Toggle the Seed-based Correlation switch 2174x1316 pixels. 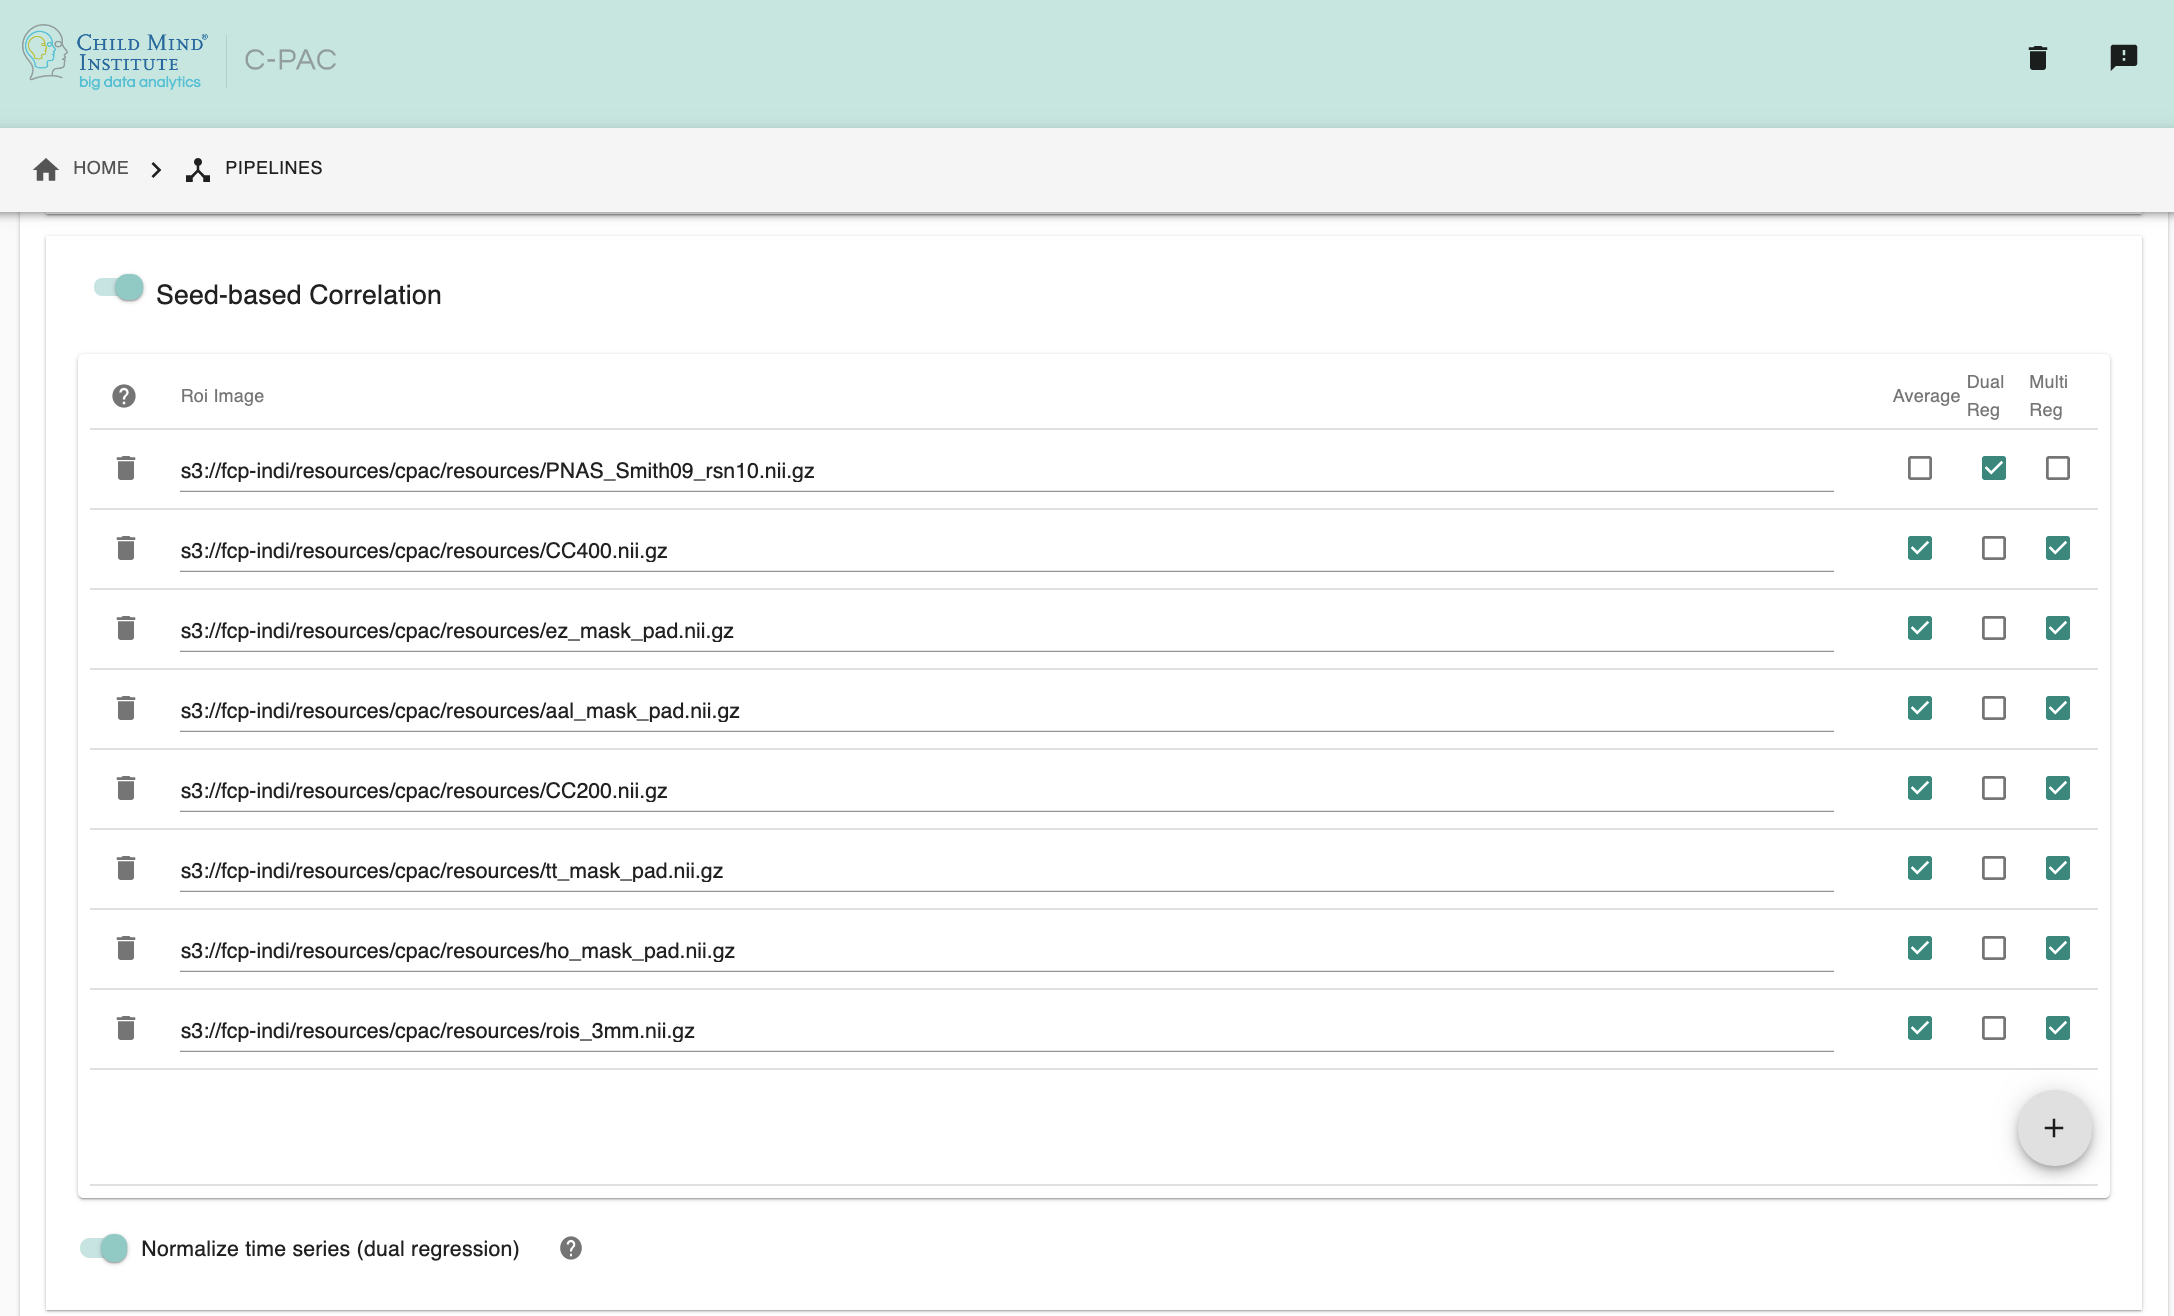pyautogui.click(x=119, y=288)
